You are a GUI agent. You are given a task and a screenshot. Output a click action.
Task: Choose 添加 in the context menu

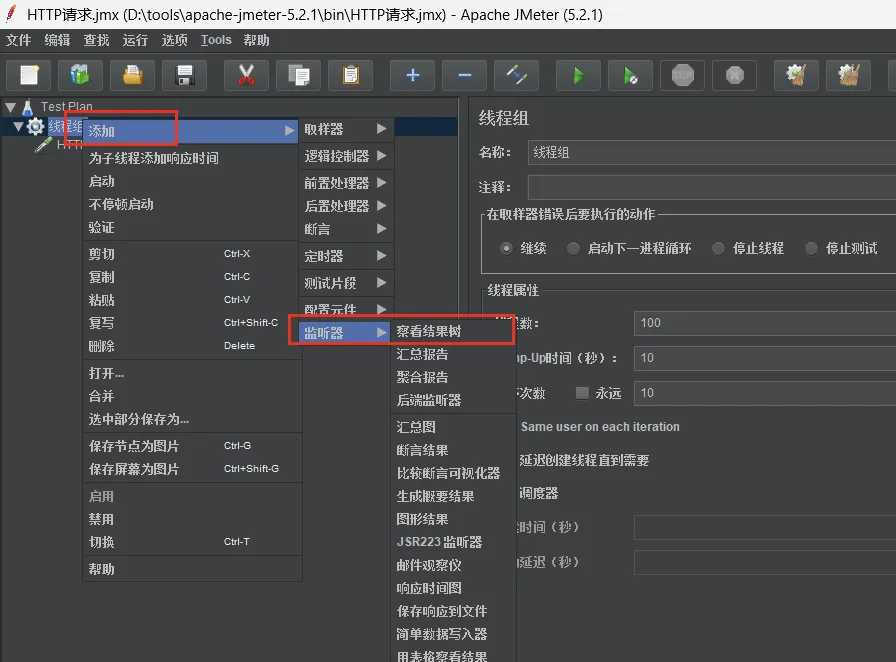pos(190,131)
